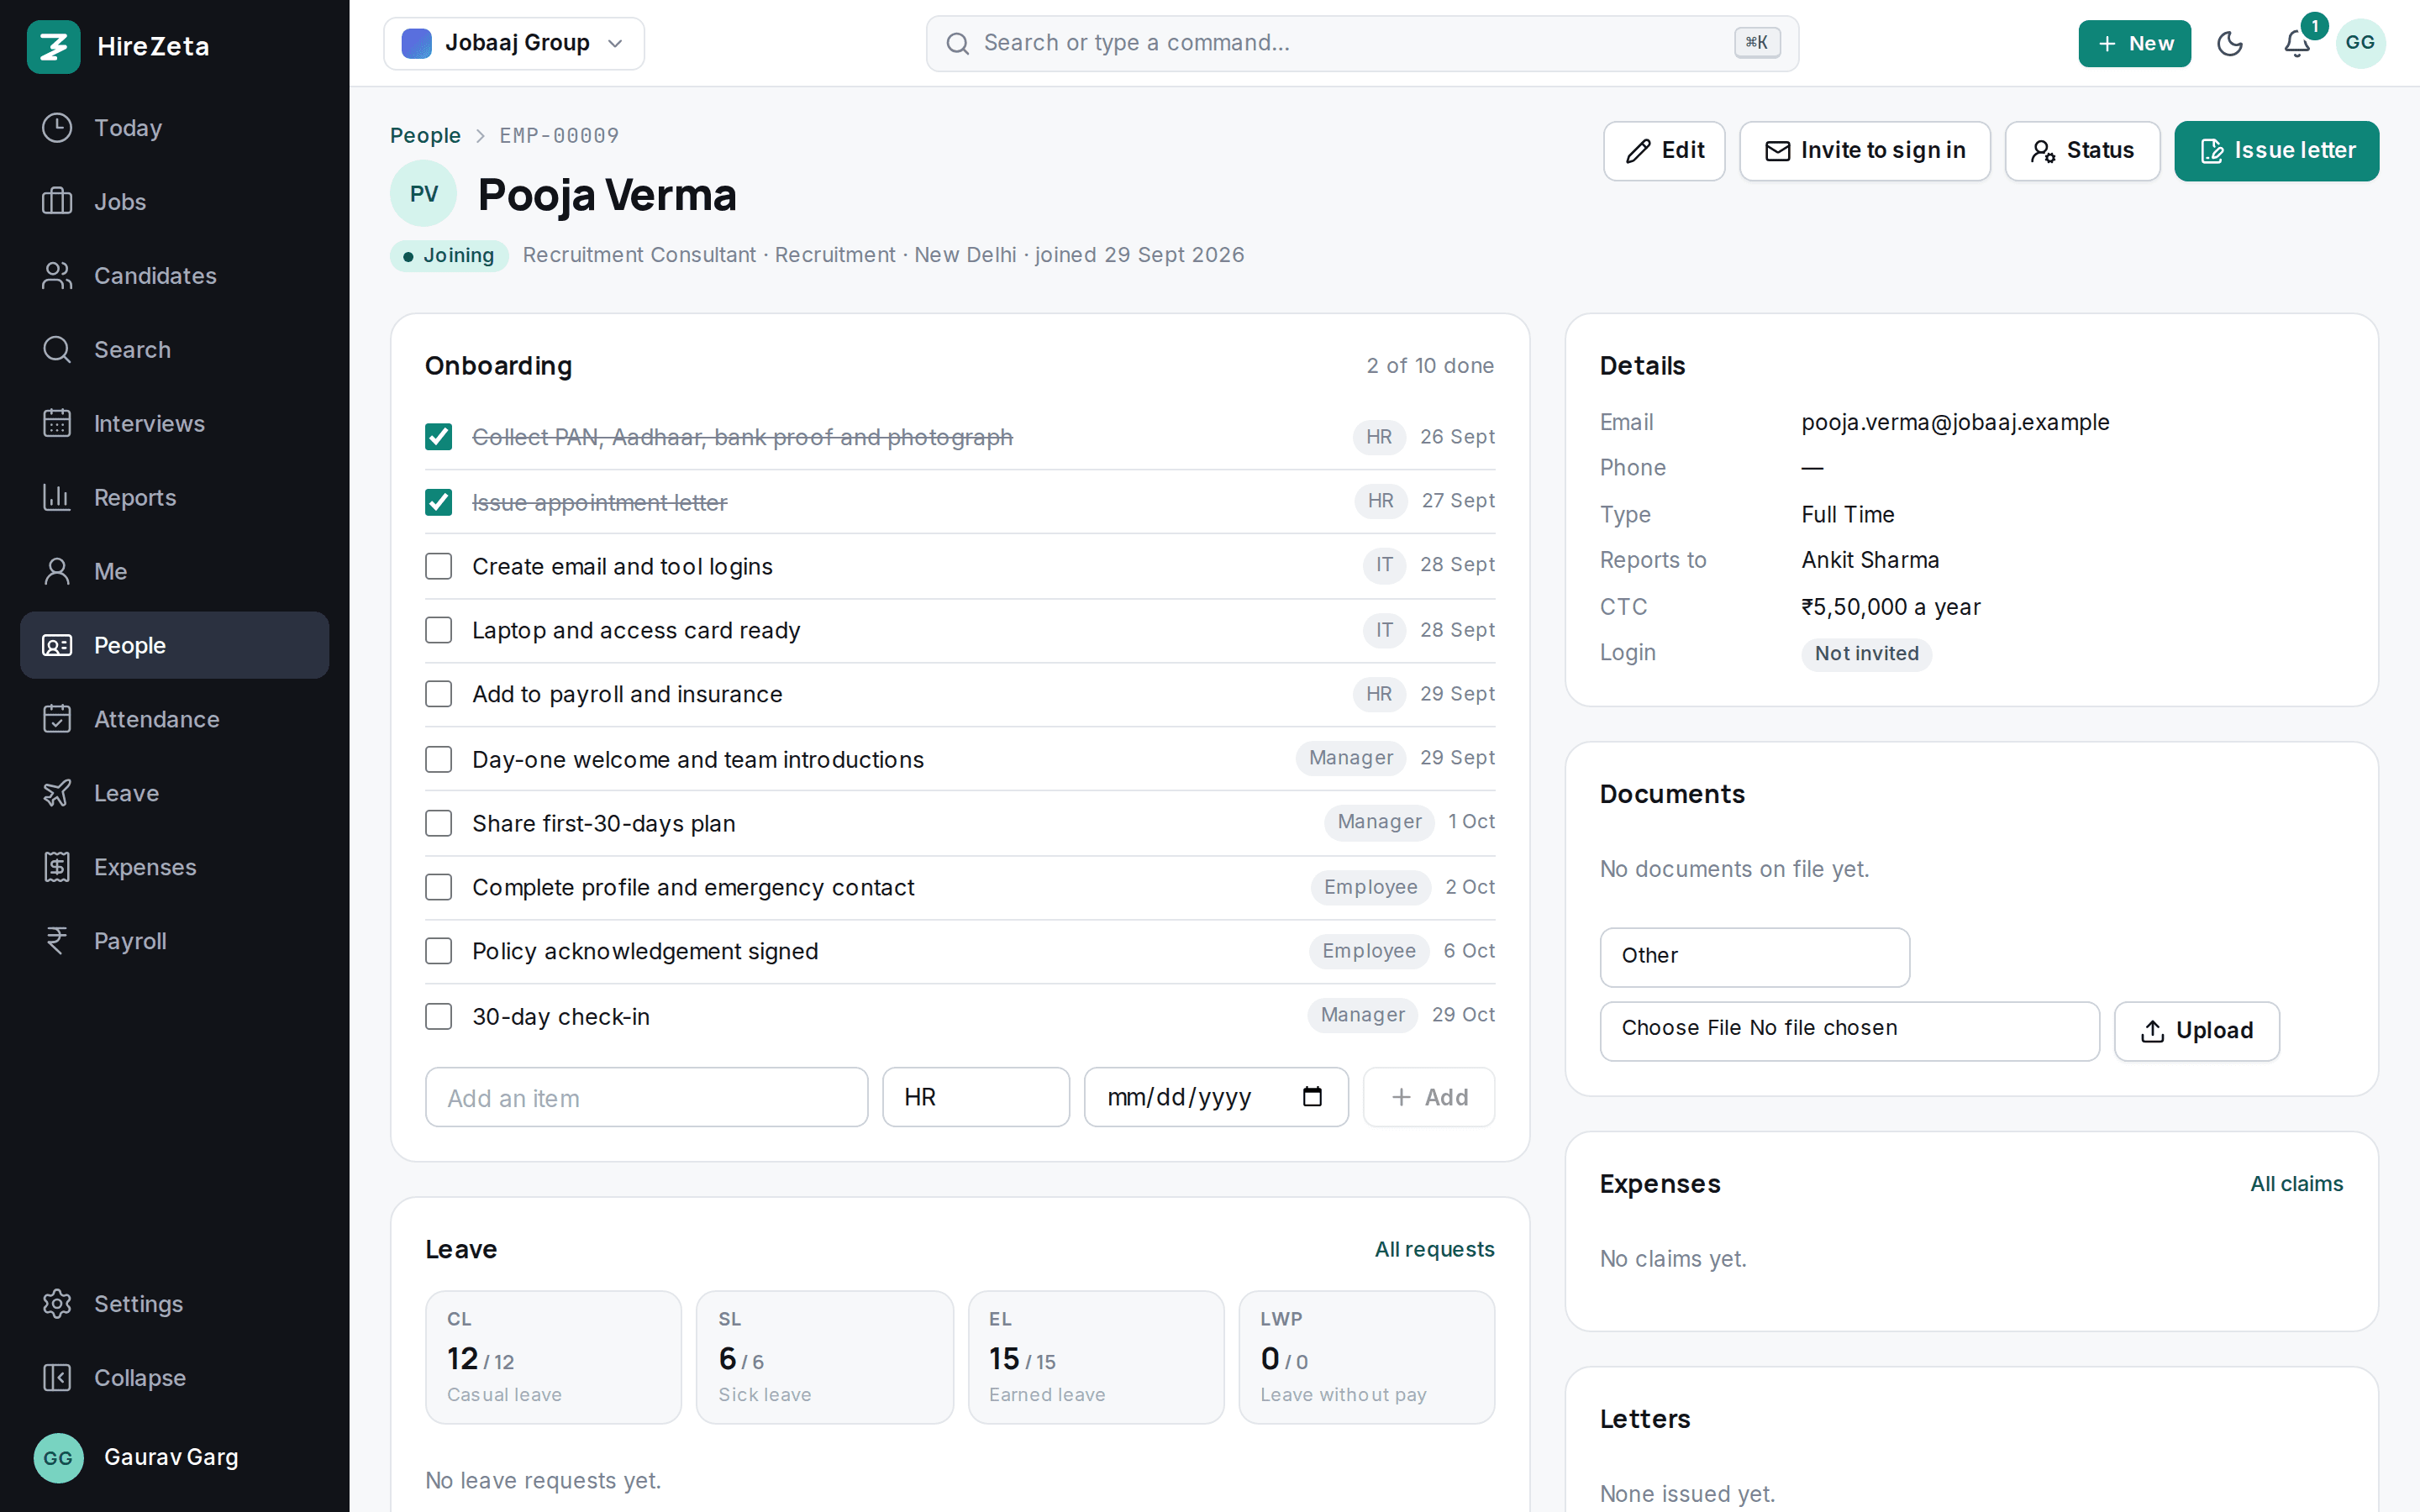This screenshot has height=1512, width=2420.
Task: Open the HR owner dropdown for new item
Action: (976, 1097)
